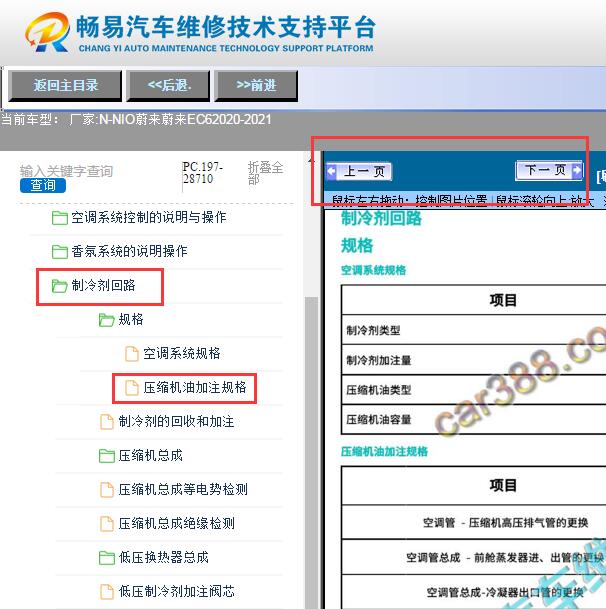Click document icon of 压缩机油加注规格
The width and height of the screenshot is (606, 609).
pyautogui.click(x=131, y=388)
